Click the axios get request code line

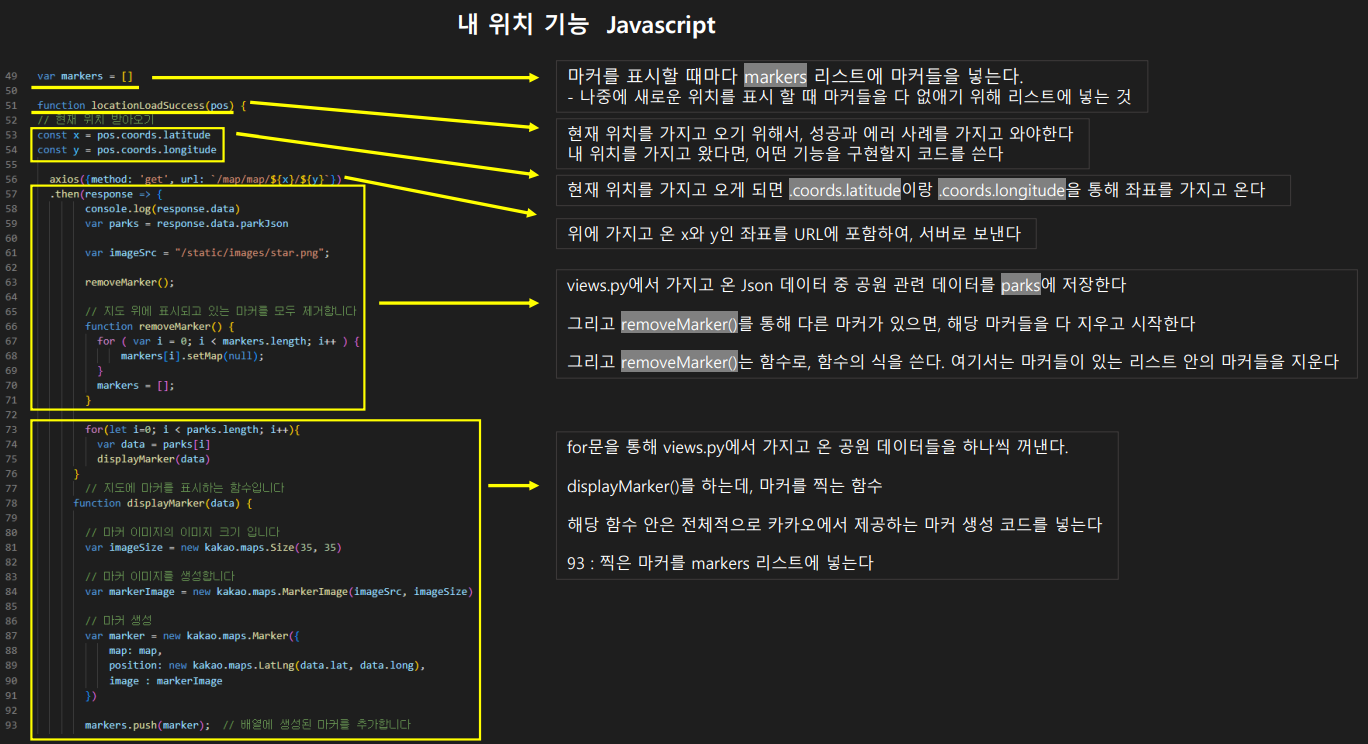pyautogui.click(x=196, y=179)
